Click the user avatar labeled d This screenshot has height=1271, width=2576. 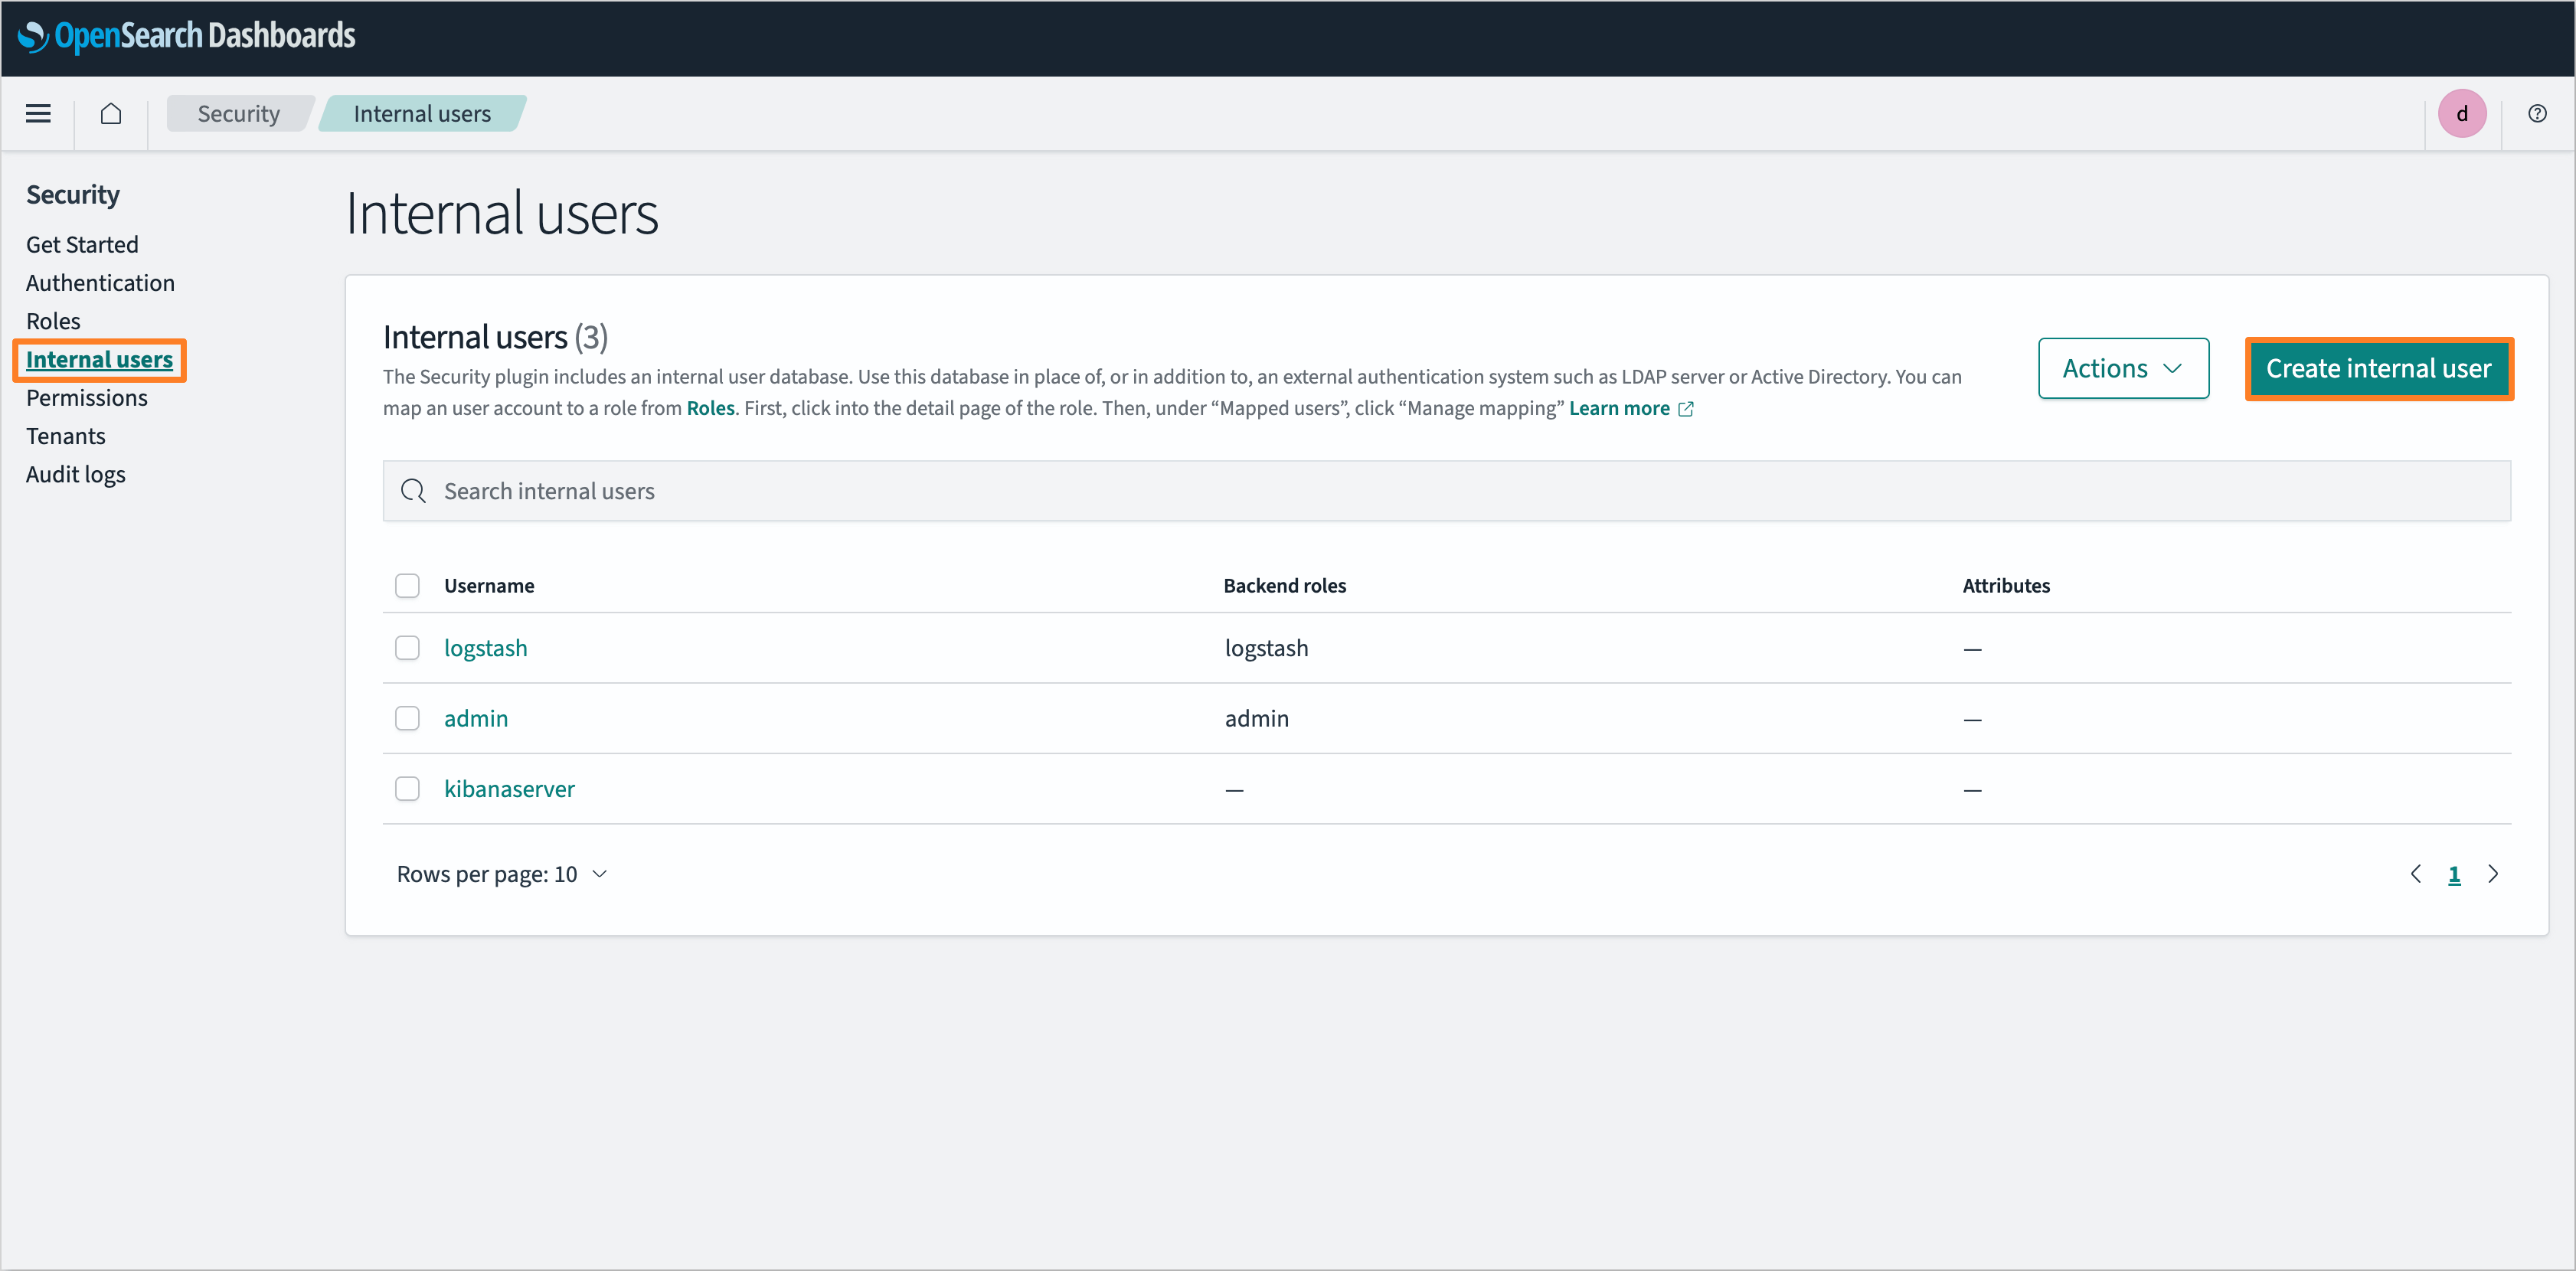(x=2462, y=113)
